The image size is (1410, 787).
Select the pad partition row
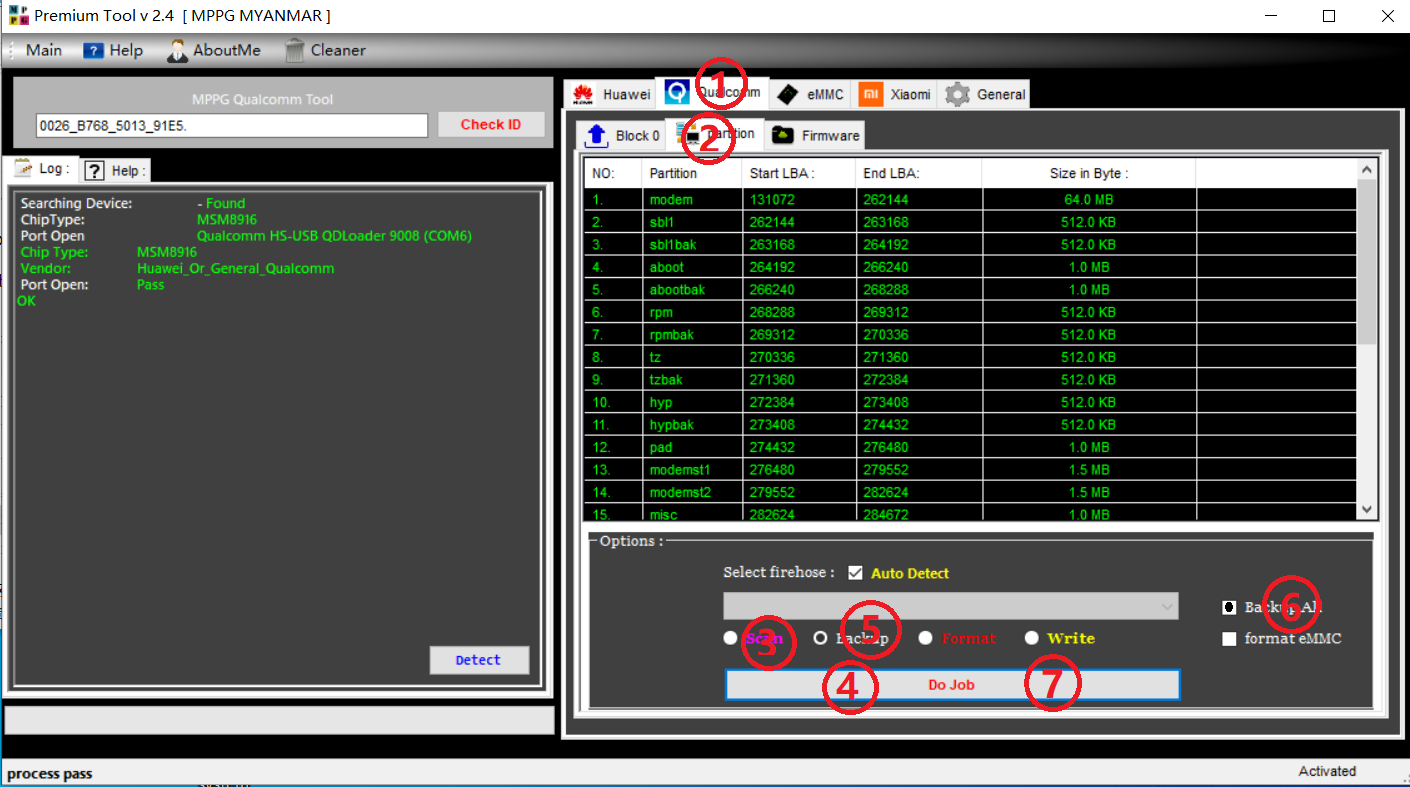point(971,447)
